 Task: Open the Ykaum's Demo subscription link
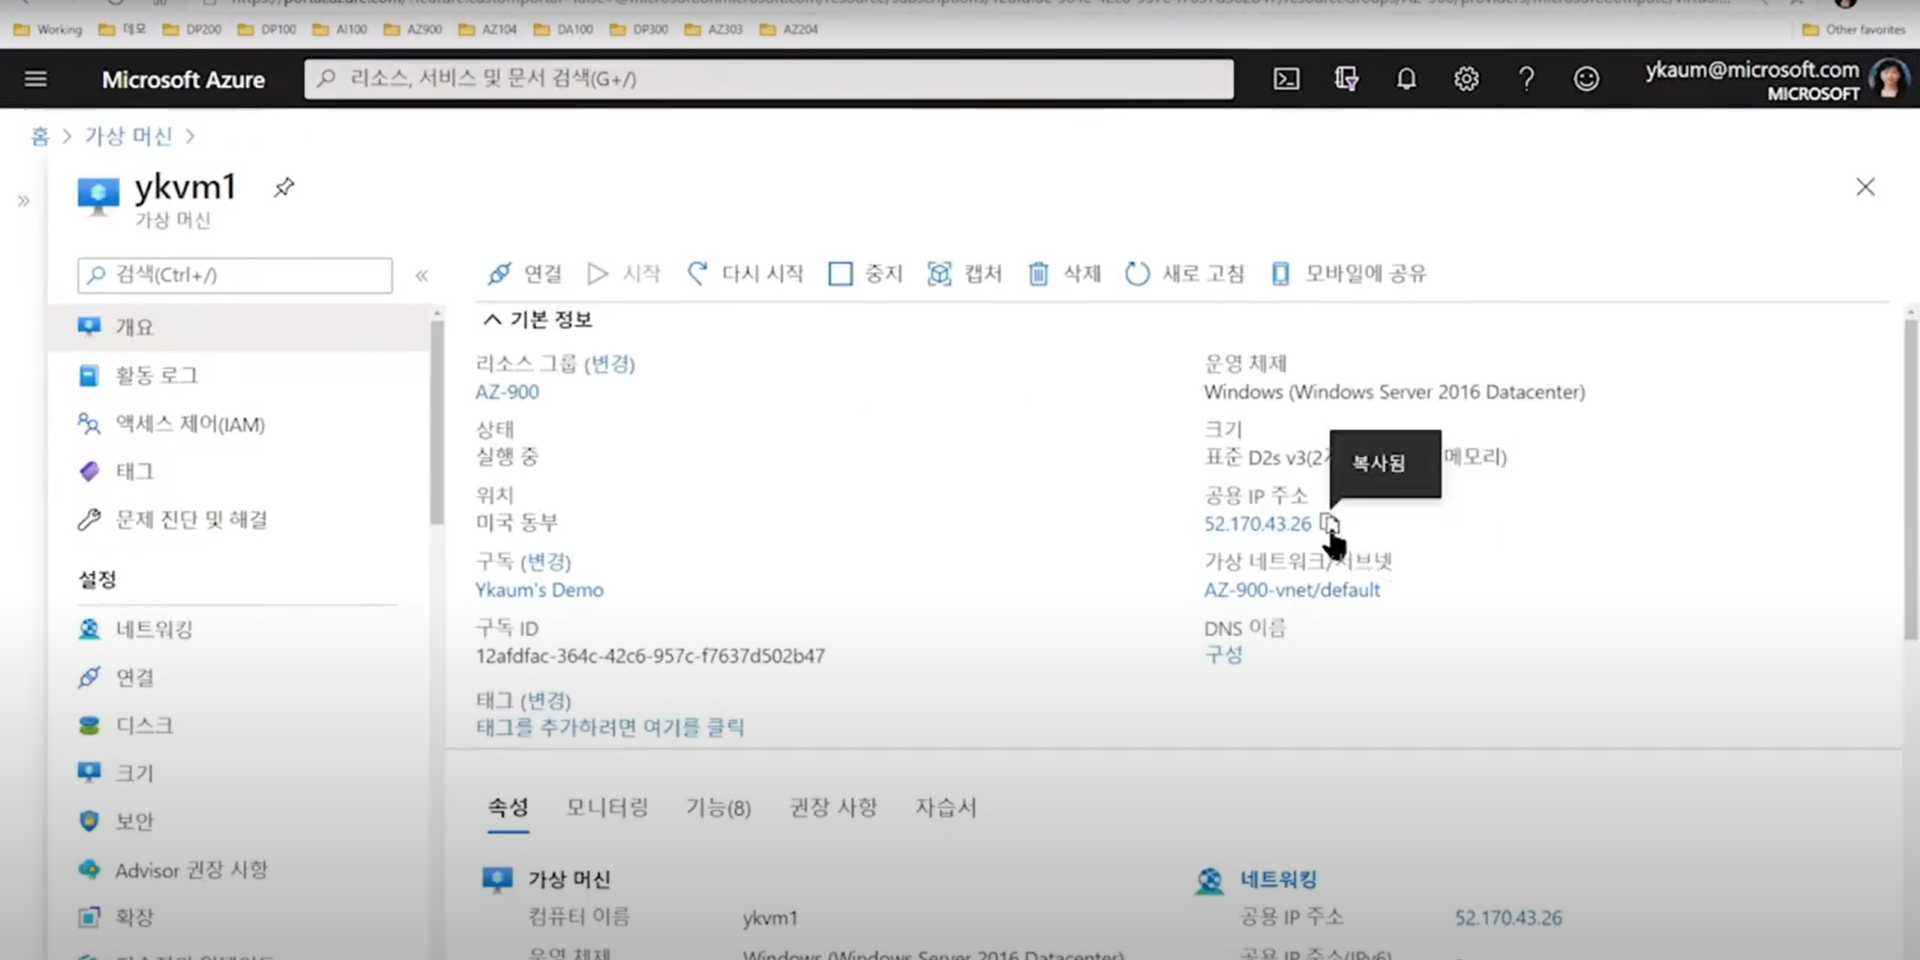(x=539, y=590)
